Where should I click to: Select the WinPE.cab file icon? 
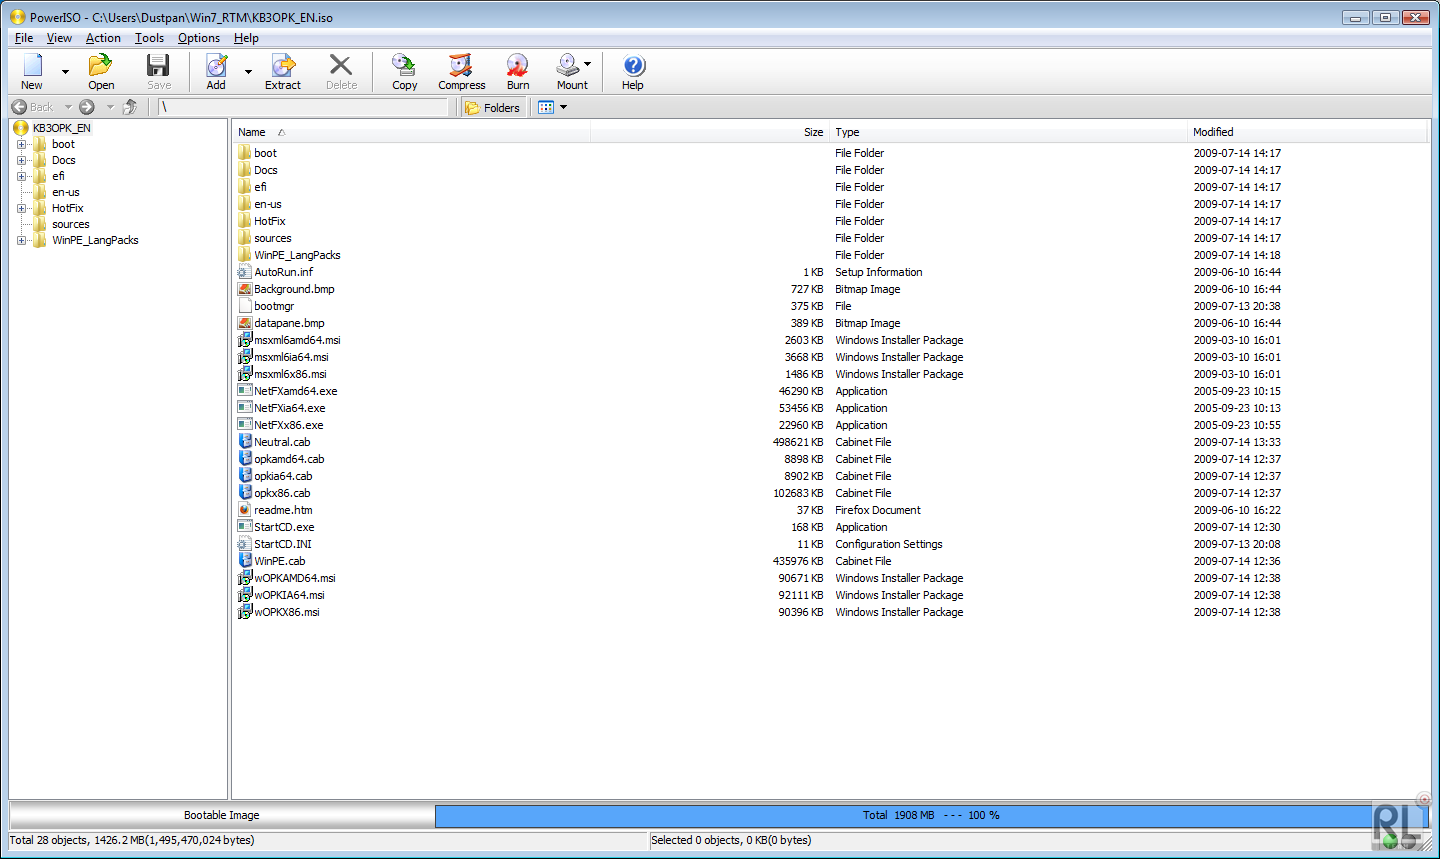[x=245, y=561]
